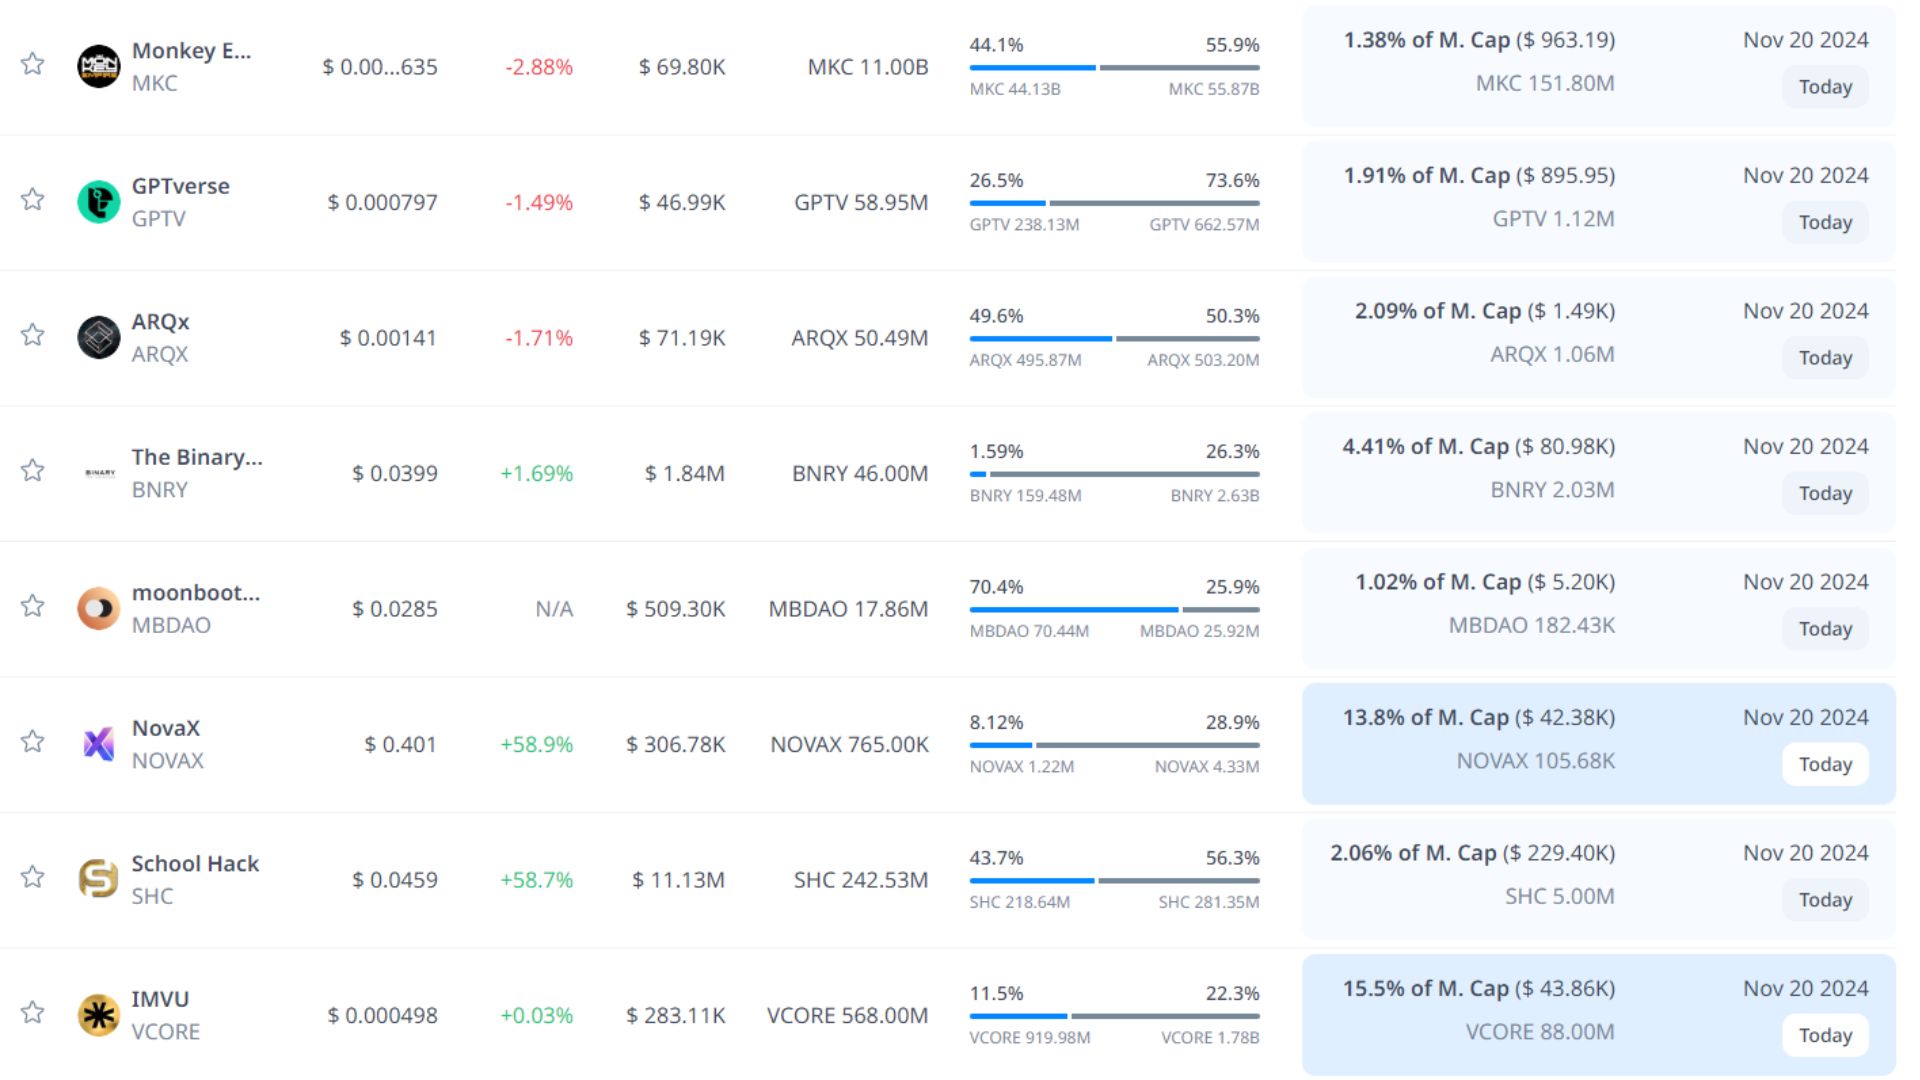Click the GPTverse green coin logo
The height and width of the screenshot is (1080, 1920).
[98, 202]
